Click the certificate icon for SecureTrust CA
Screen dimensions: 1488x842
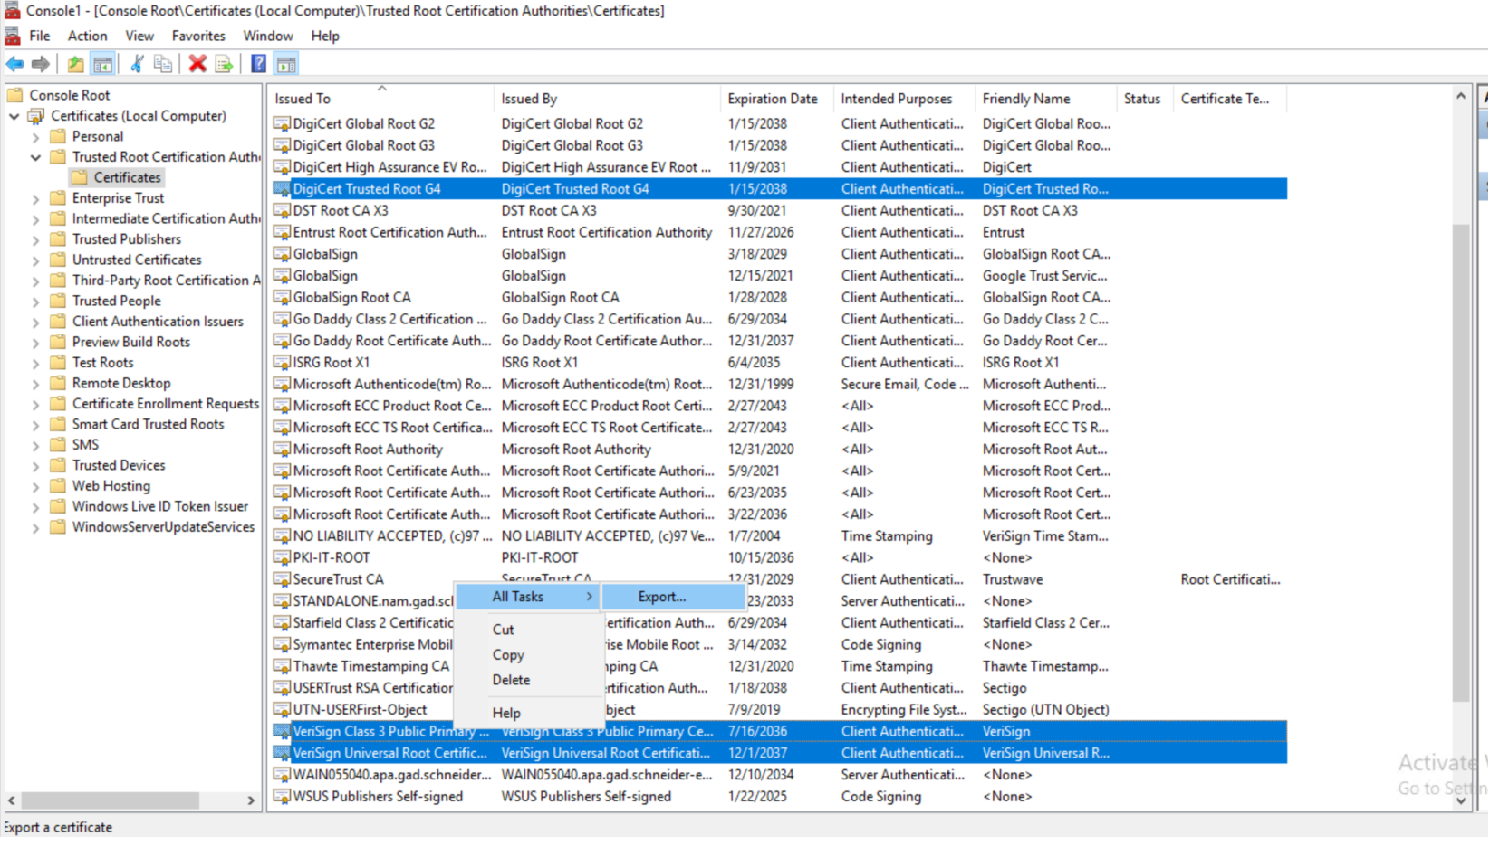282,580
